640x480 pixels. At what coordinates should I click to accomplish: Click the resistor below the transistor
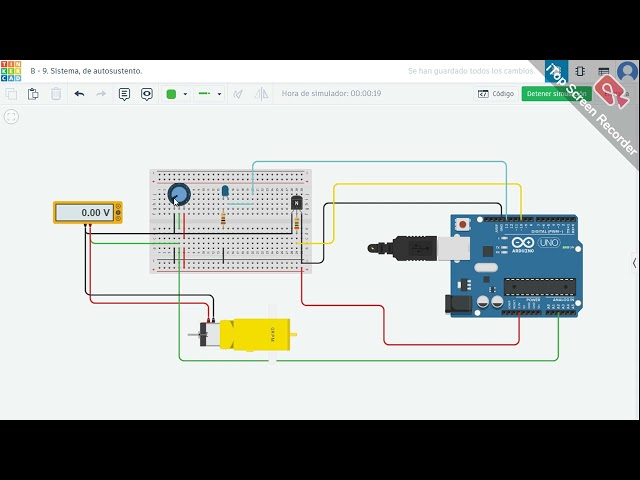pyautogui.click(x=297, y=224)
